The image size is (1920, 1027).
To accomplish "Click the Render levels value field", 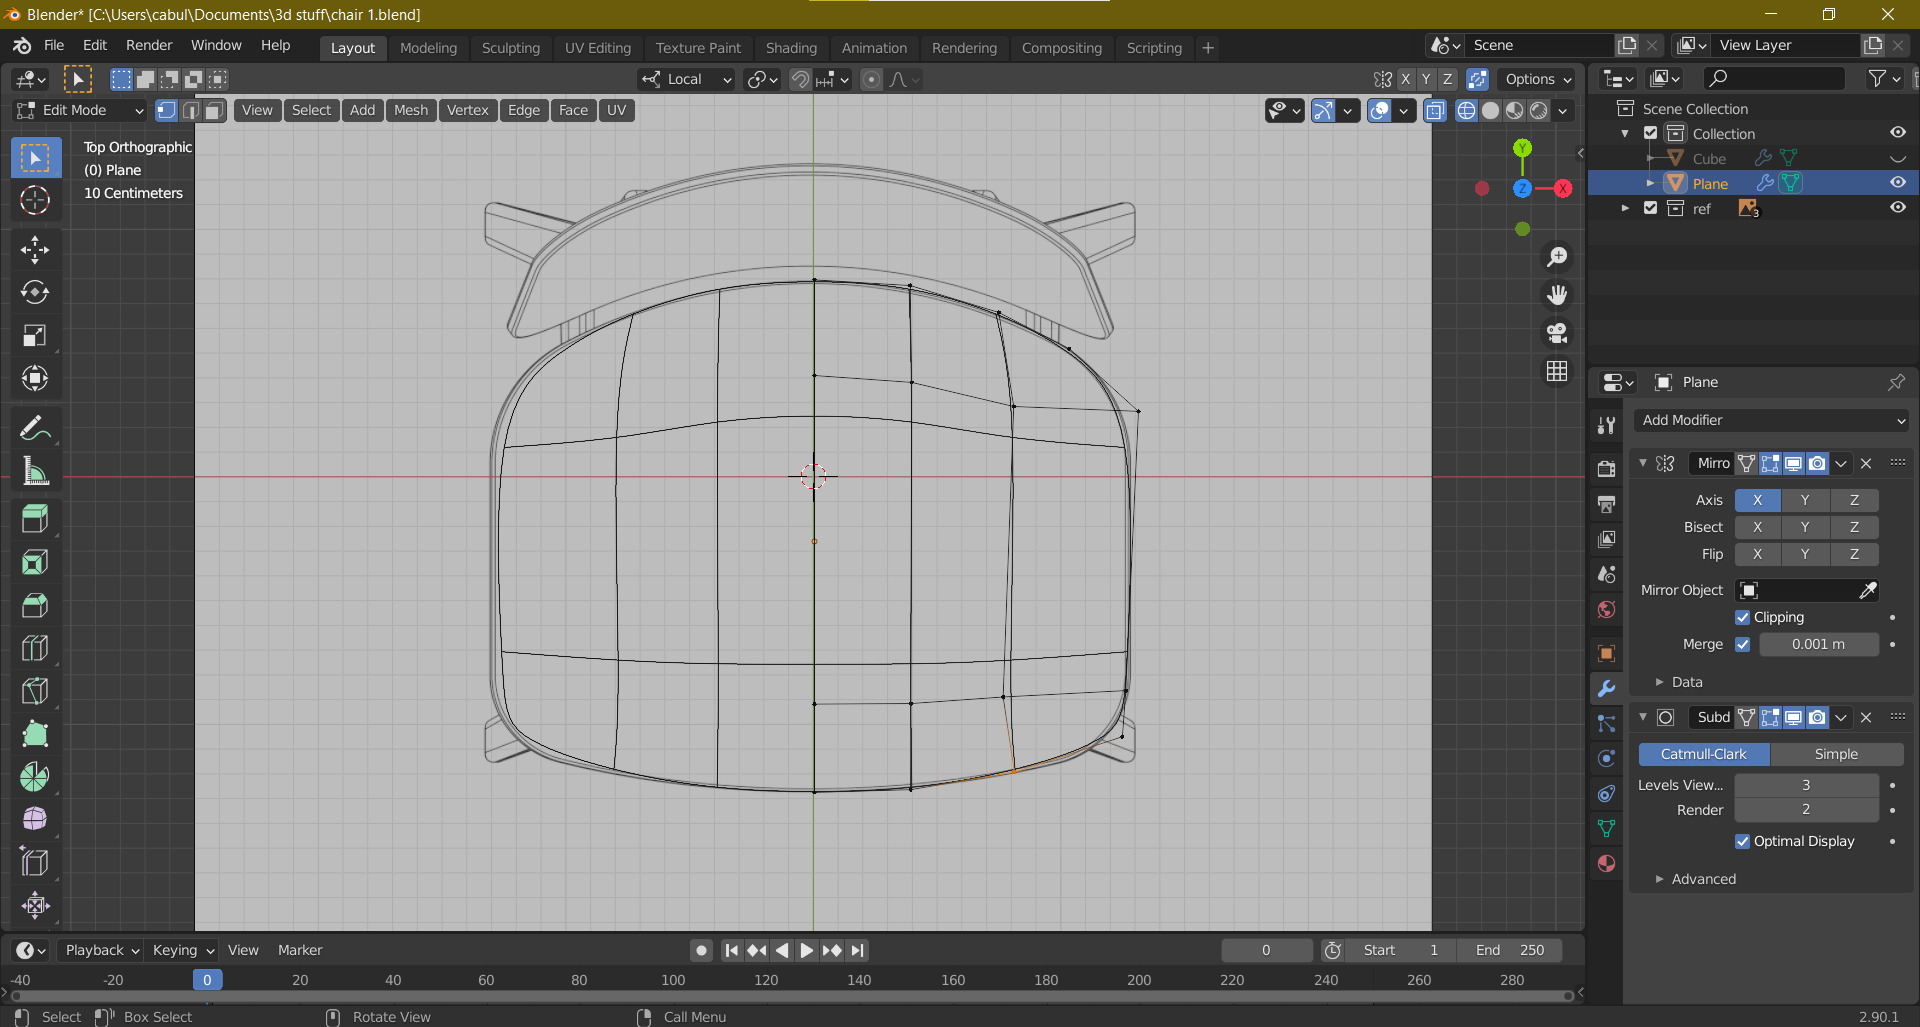I will [1806, 810].
